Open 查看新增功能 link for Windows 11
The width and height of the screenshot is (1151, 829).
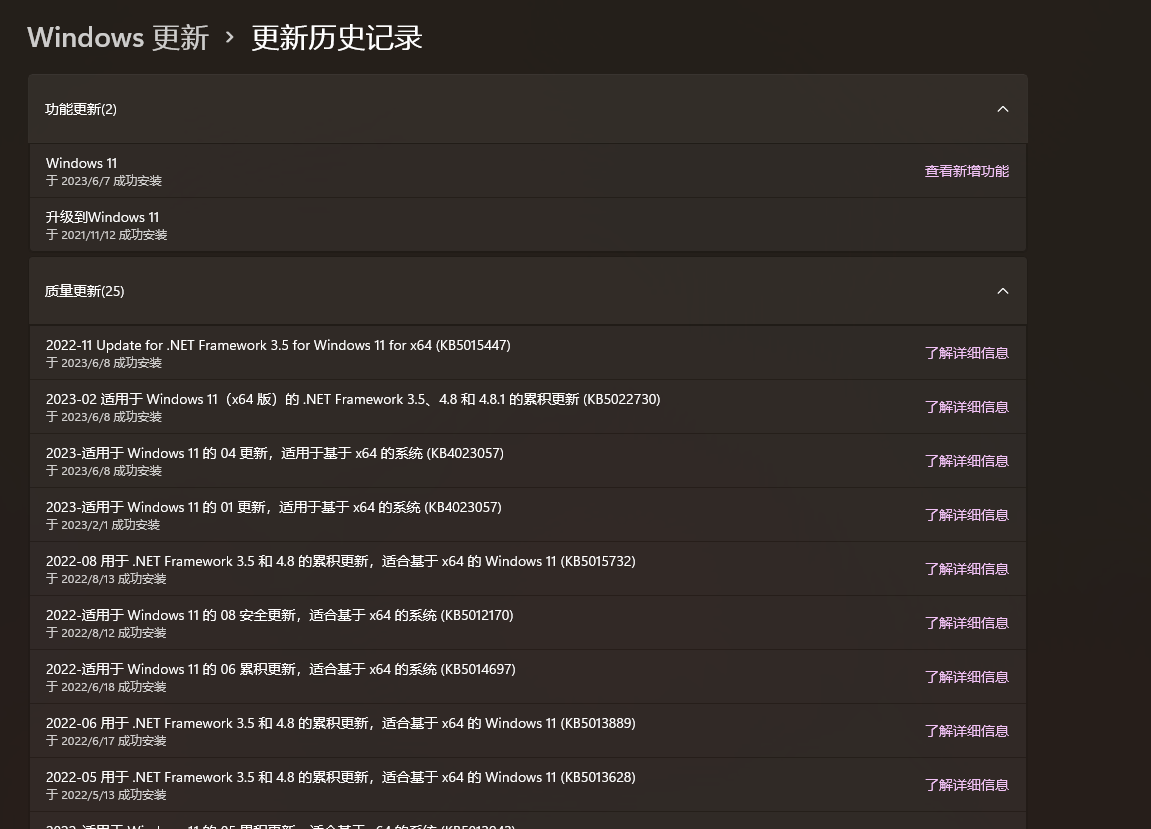[966, 171]
